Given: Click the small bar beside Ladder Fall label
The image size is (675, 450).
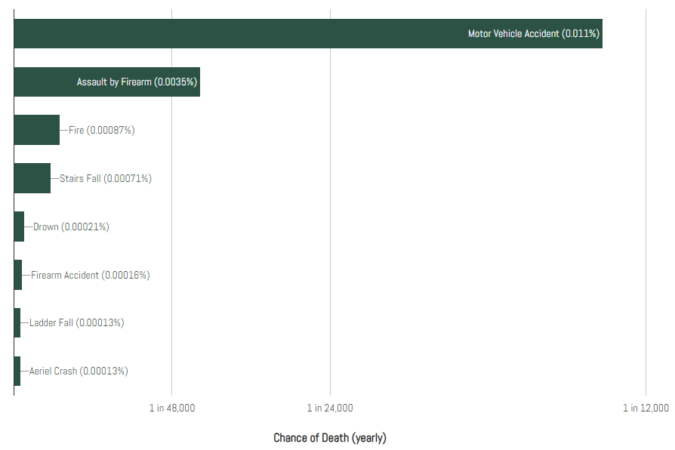Looking at the screenshot, I should point(17,323).
